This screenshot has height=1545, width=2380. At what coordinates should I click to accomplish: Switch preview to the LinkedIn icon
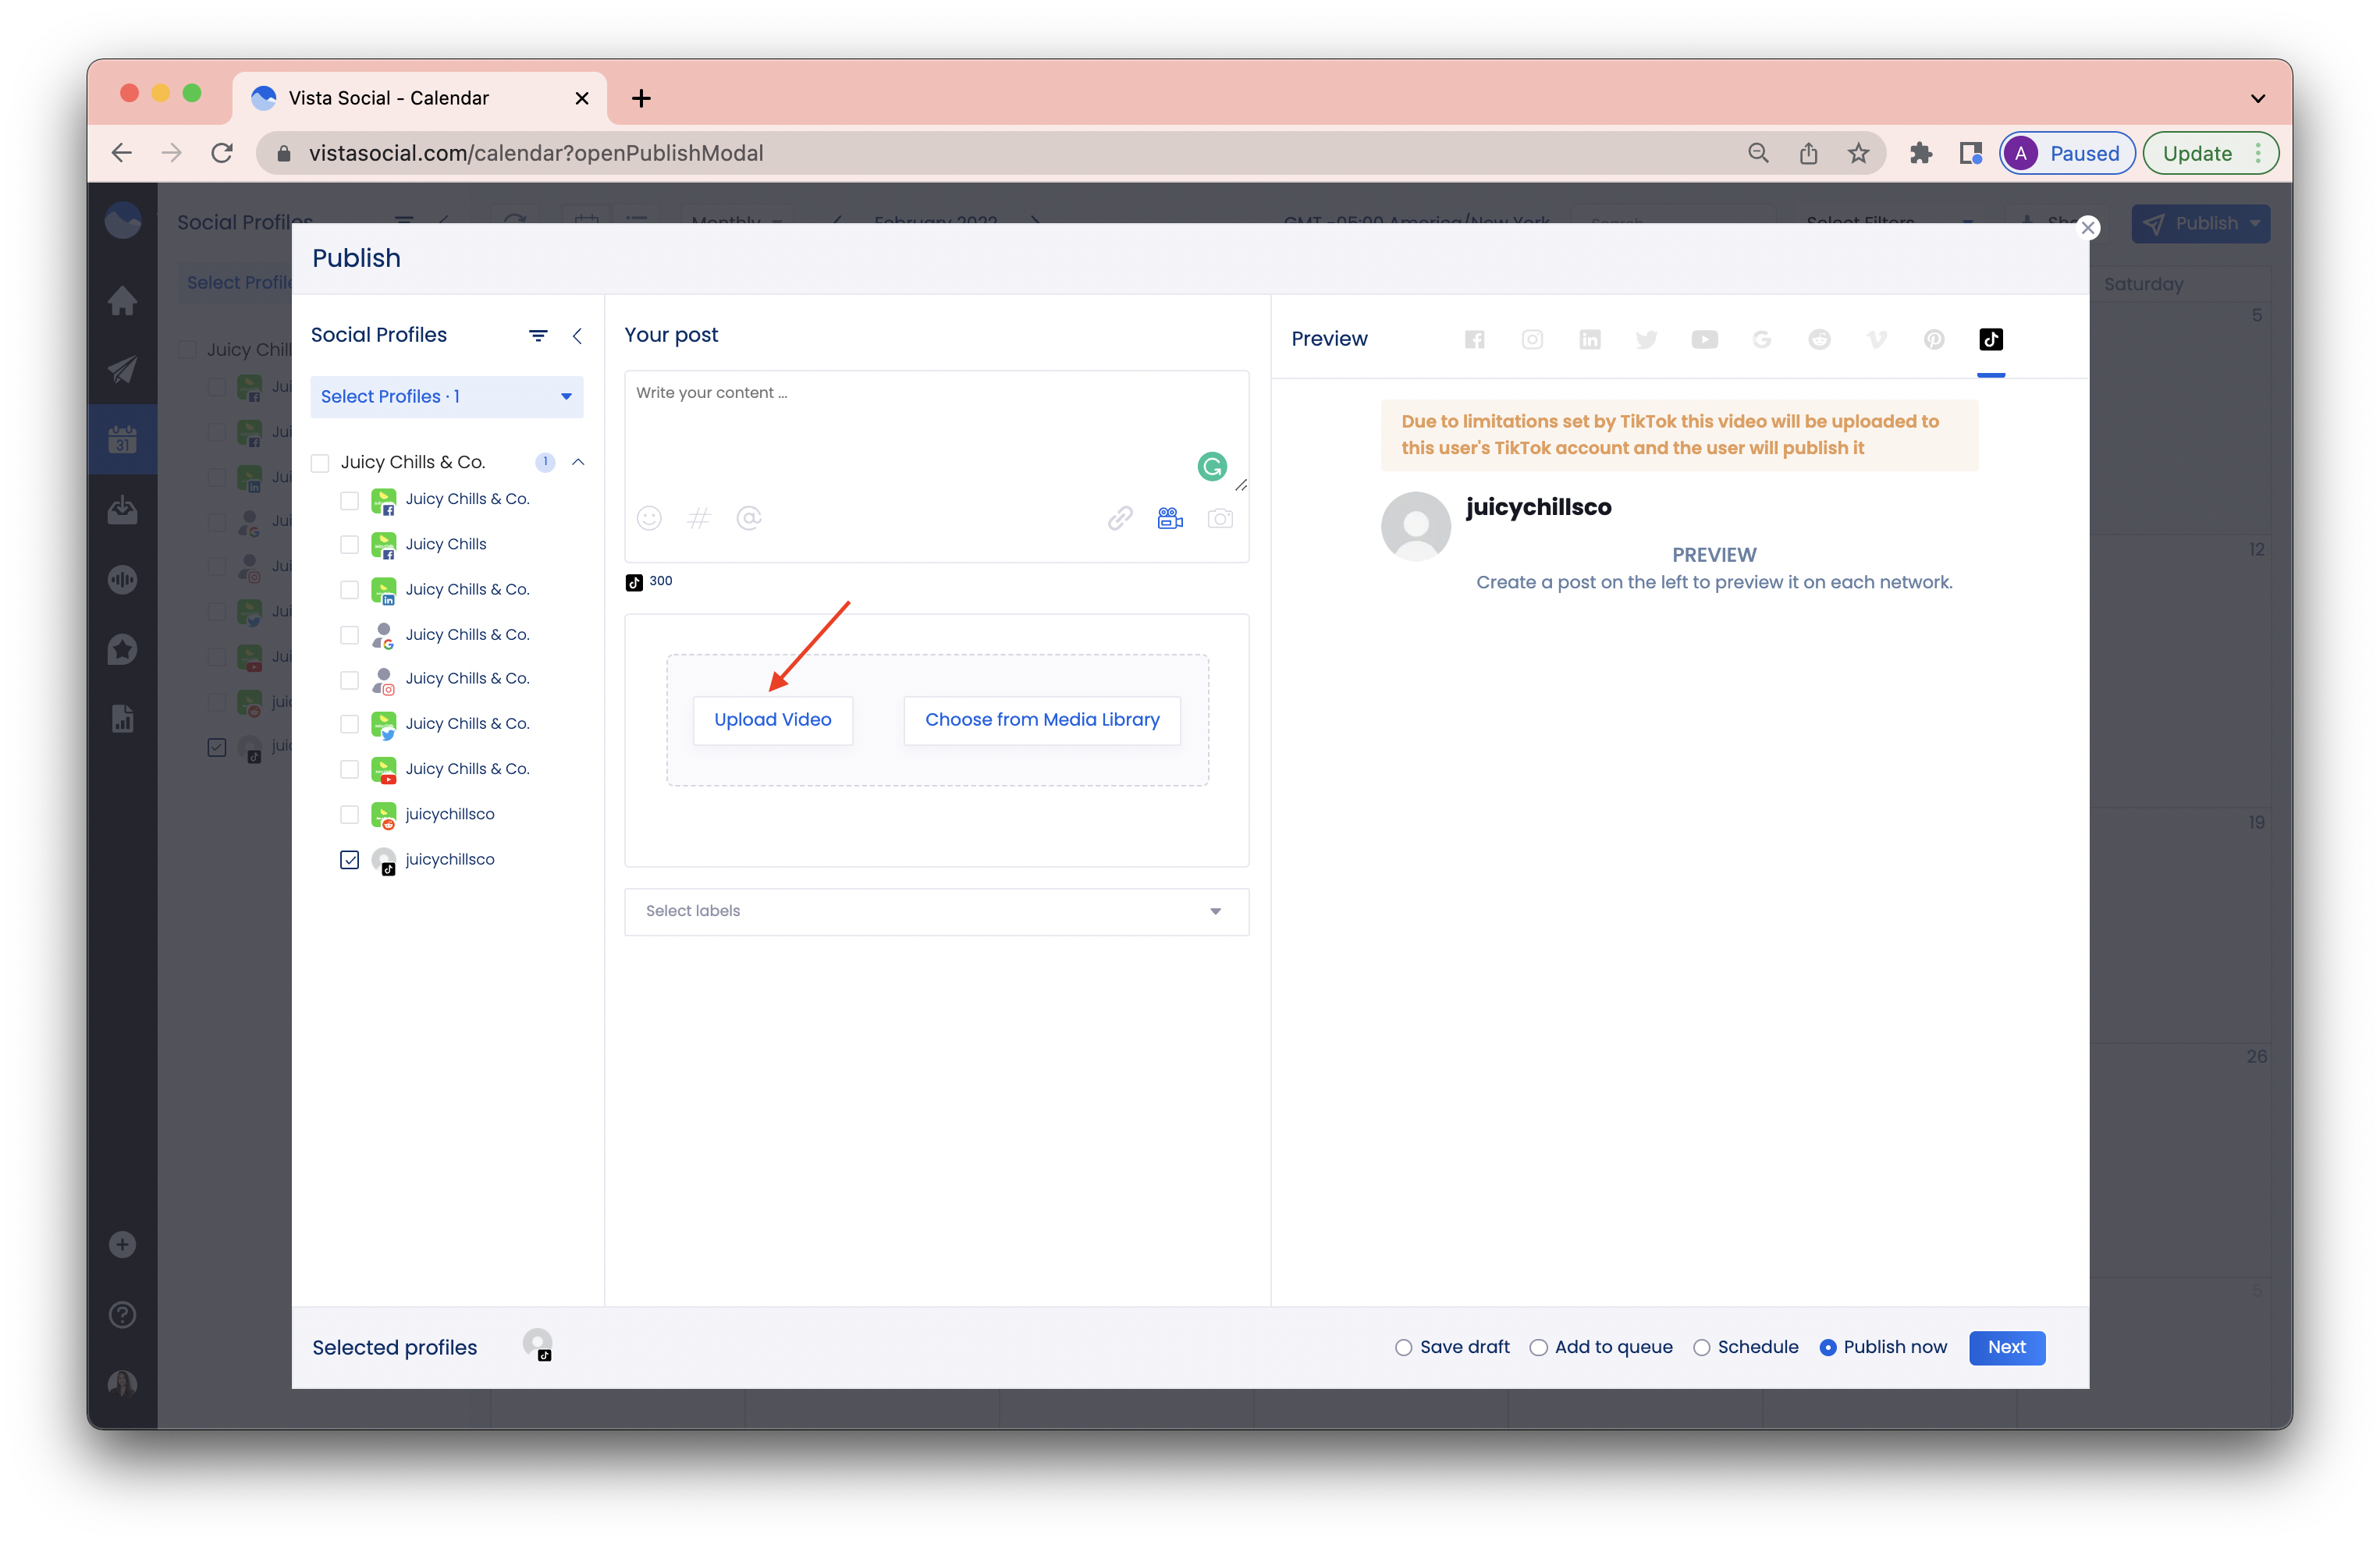(1589, 339)
